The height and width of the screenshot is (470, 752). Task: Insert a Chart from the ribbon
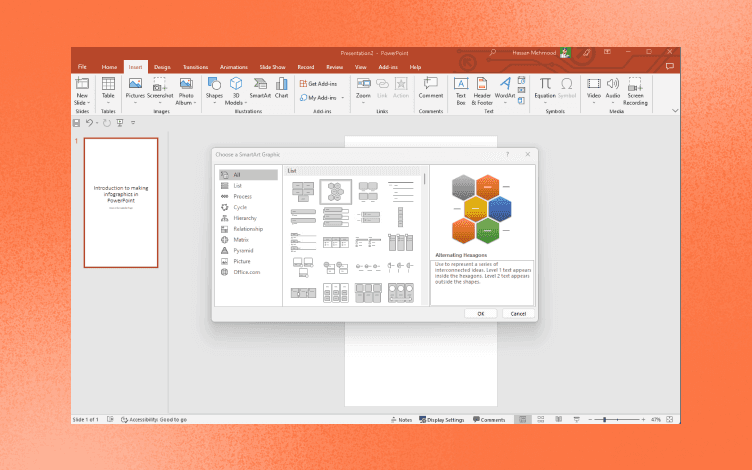click(282, 88)
